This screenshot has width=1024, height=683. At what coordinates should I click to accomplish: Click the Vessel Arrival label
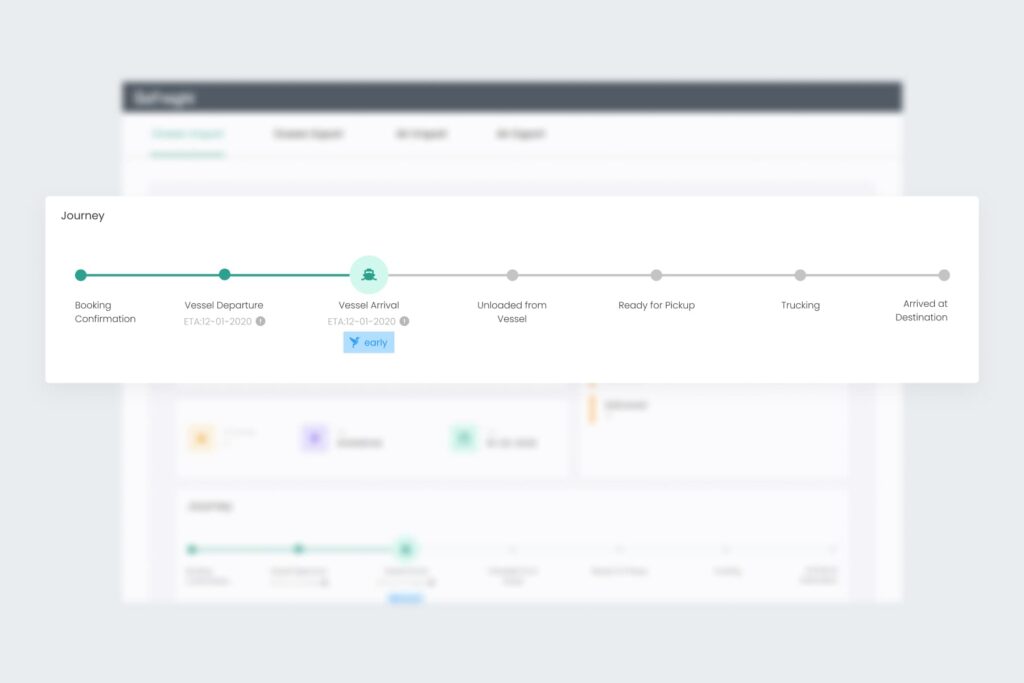pos(369,305)
